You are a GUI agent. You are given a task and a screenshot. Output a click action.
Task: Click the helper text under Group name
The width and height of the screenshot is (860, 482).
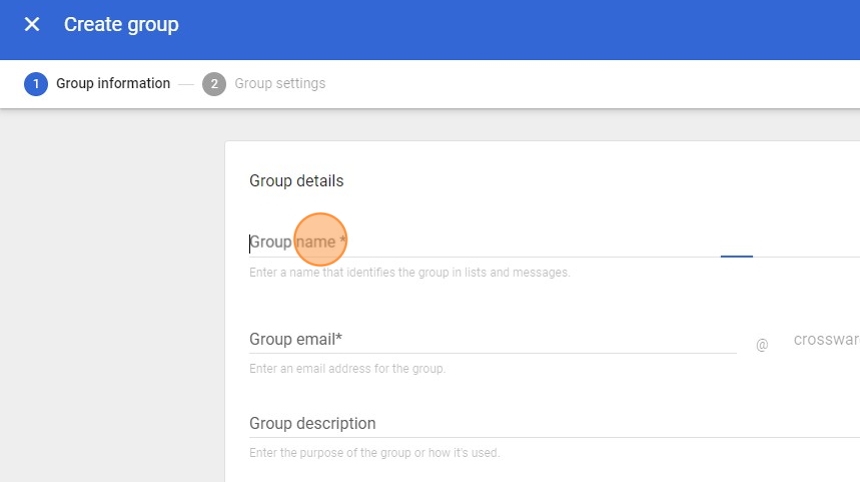coord(409,273)
